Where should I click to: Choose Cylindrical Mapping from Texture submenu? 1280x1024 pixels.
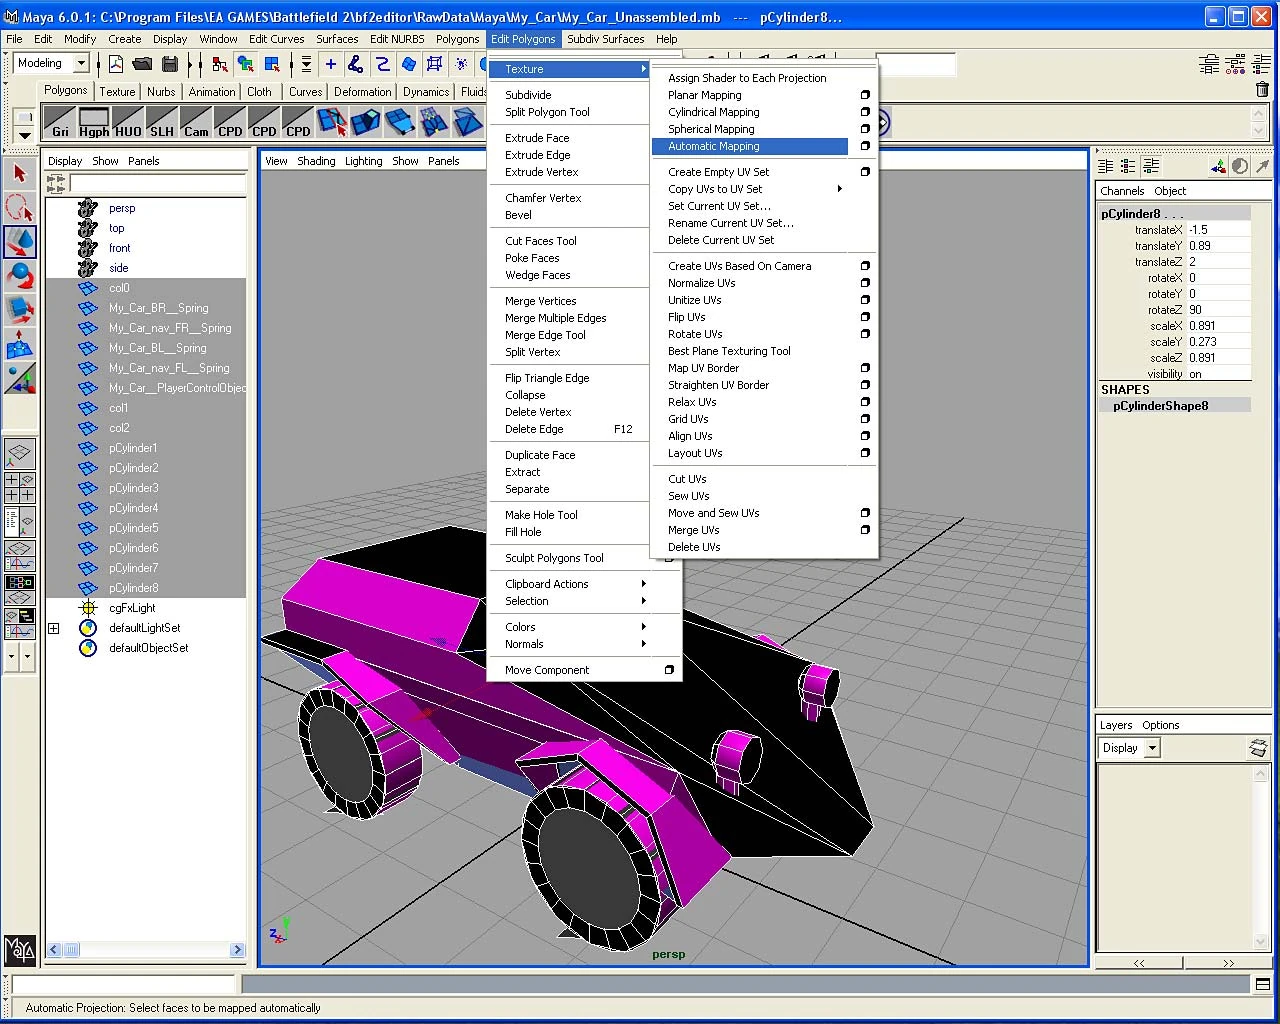click(713, 112)
